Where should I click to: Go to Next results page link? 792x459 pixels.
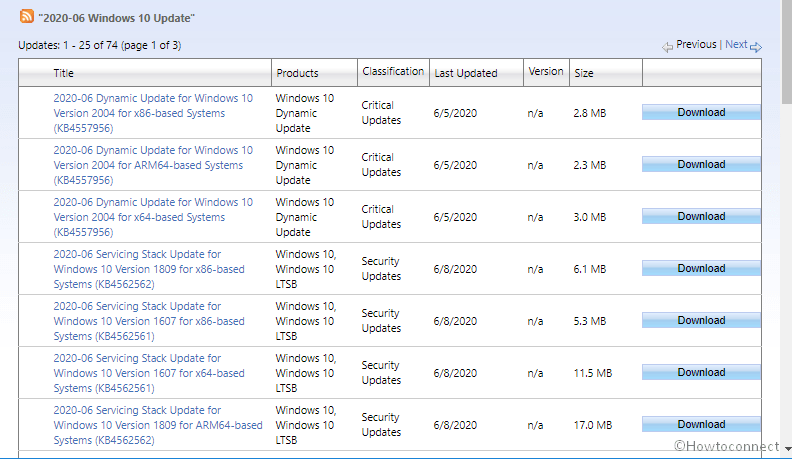pos(736,44)
